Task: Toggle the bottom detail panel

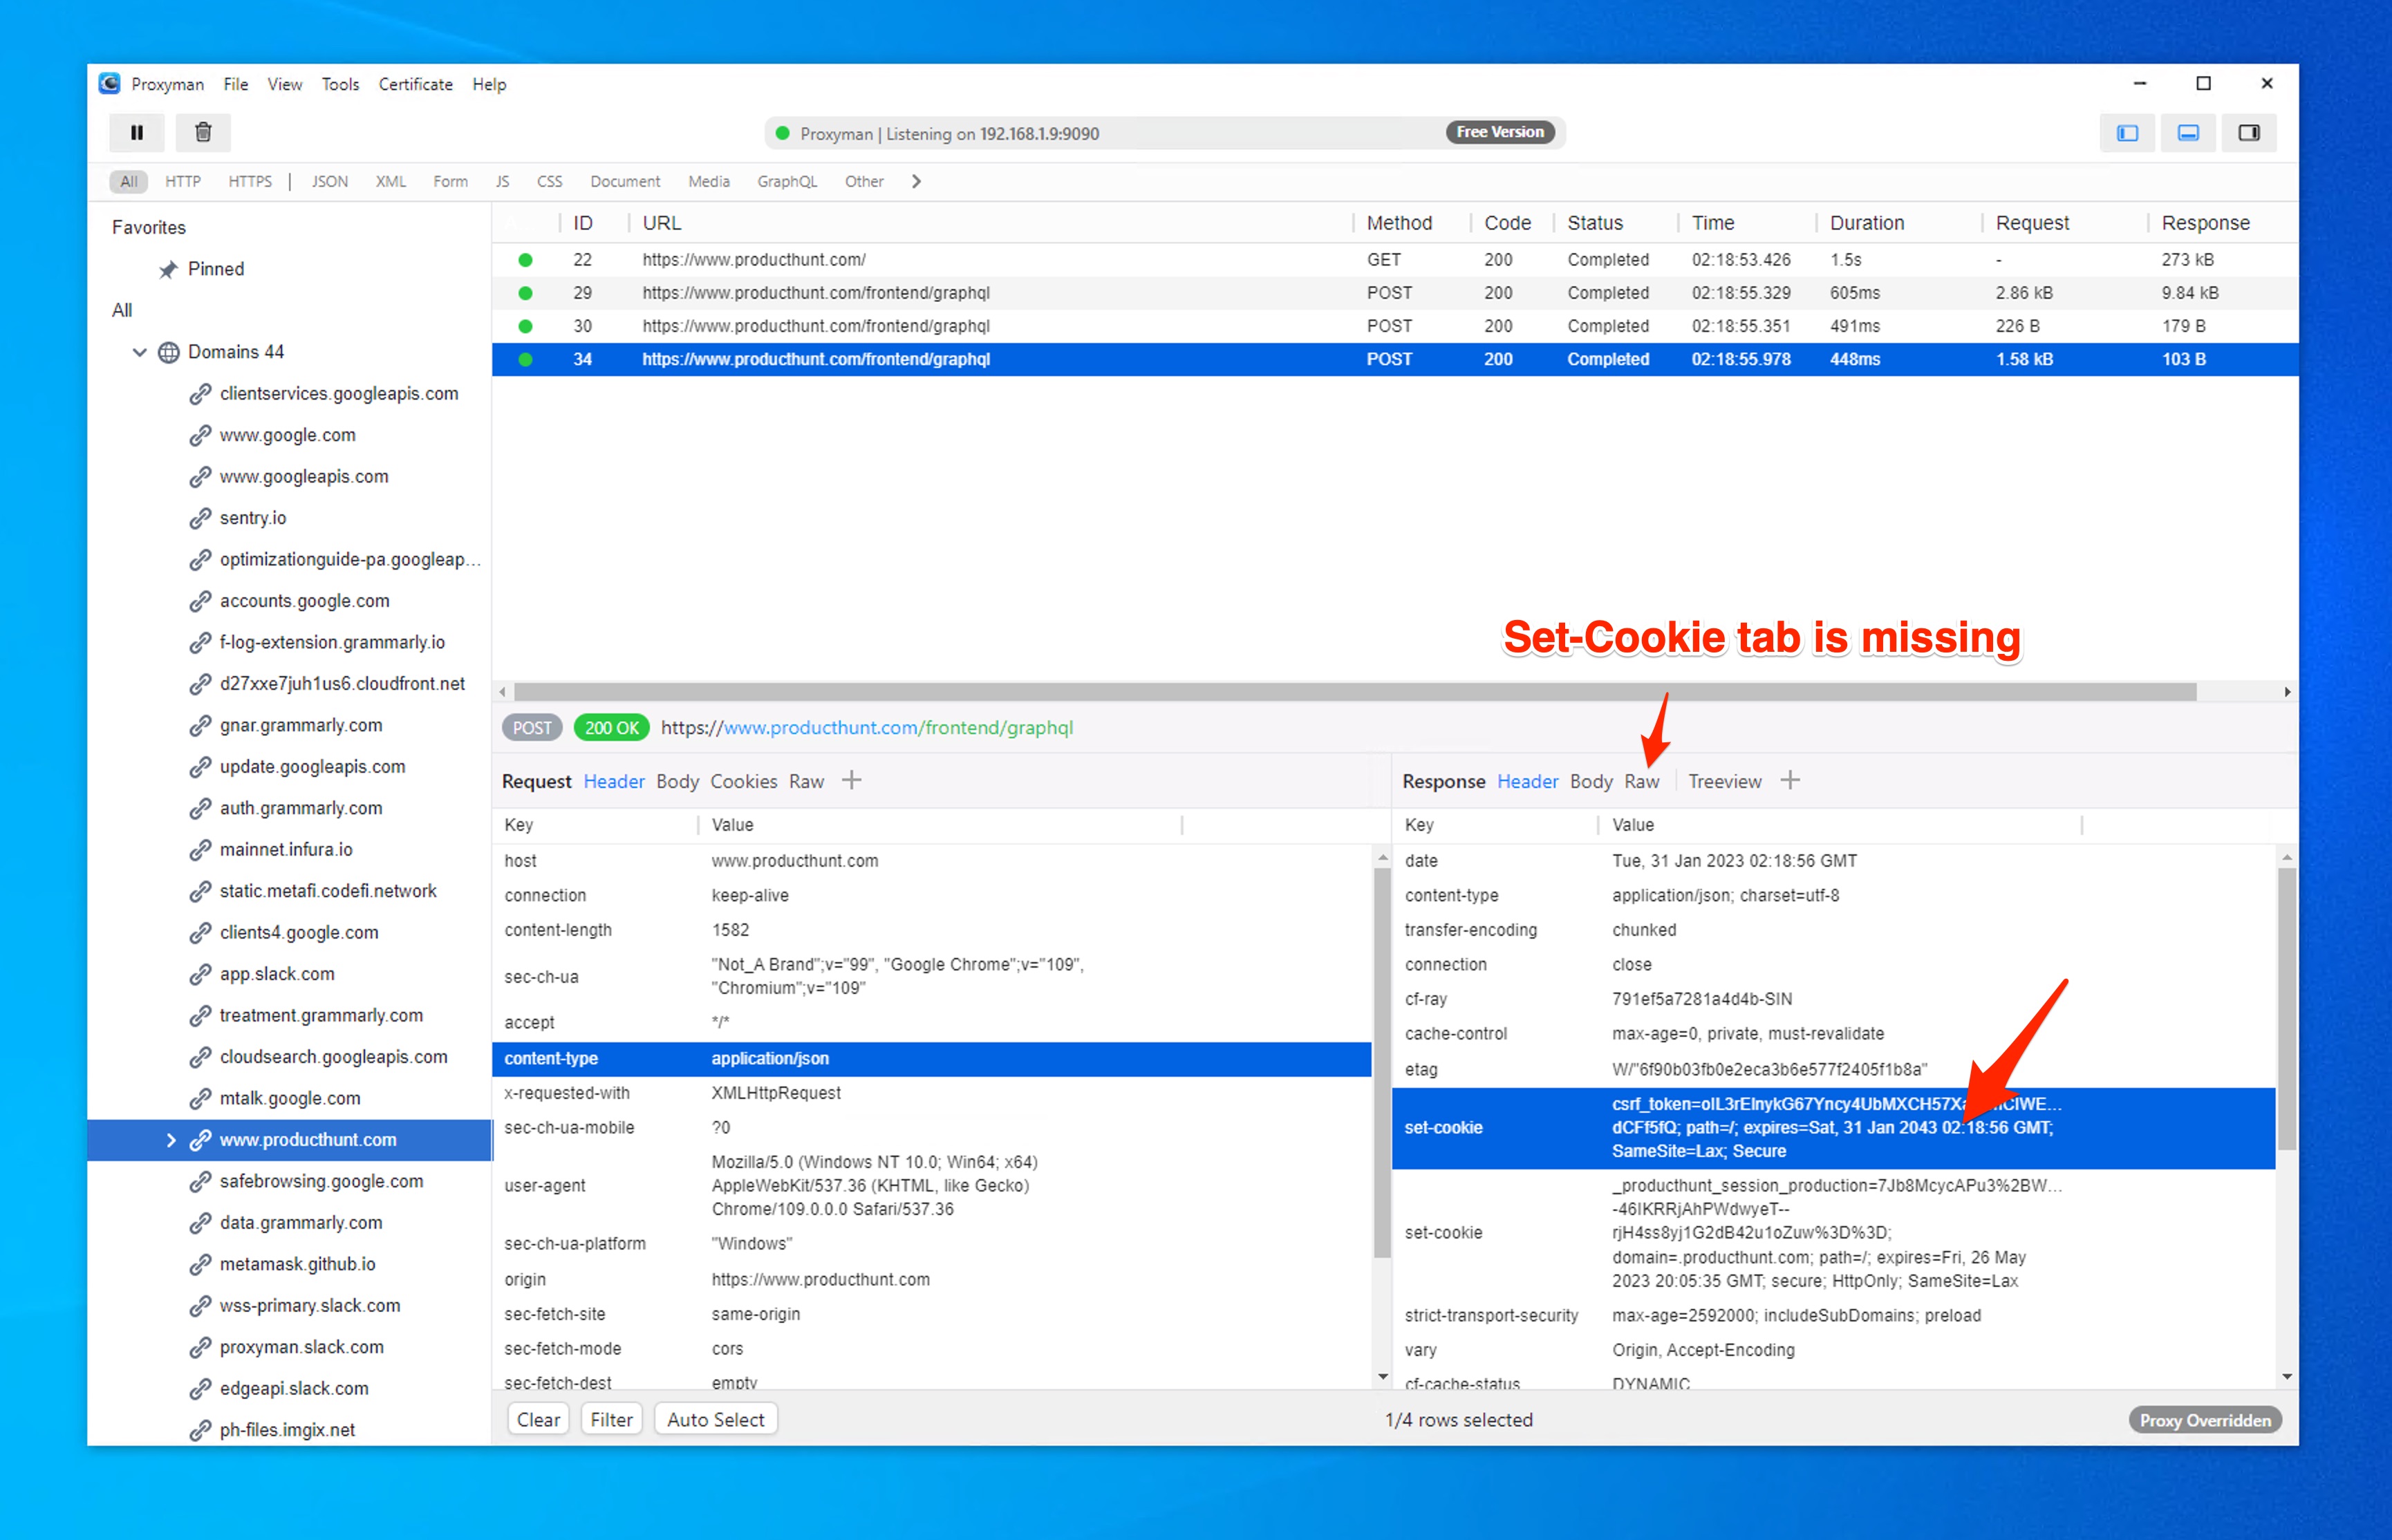Action: coord(2188,132)
